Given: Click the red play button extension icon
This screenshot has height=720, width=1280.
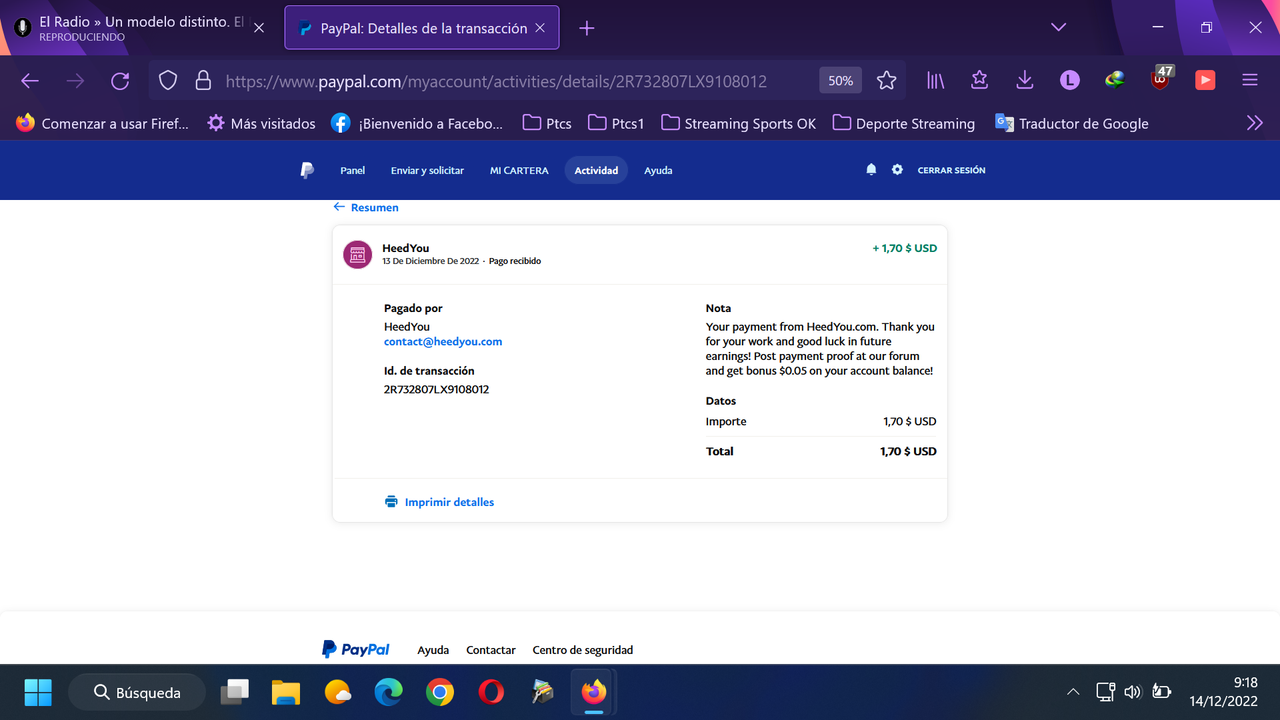Looking at the screenshot, I should pyautogui.click(x=1205, y=81).
